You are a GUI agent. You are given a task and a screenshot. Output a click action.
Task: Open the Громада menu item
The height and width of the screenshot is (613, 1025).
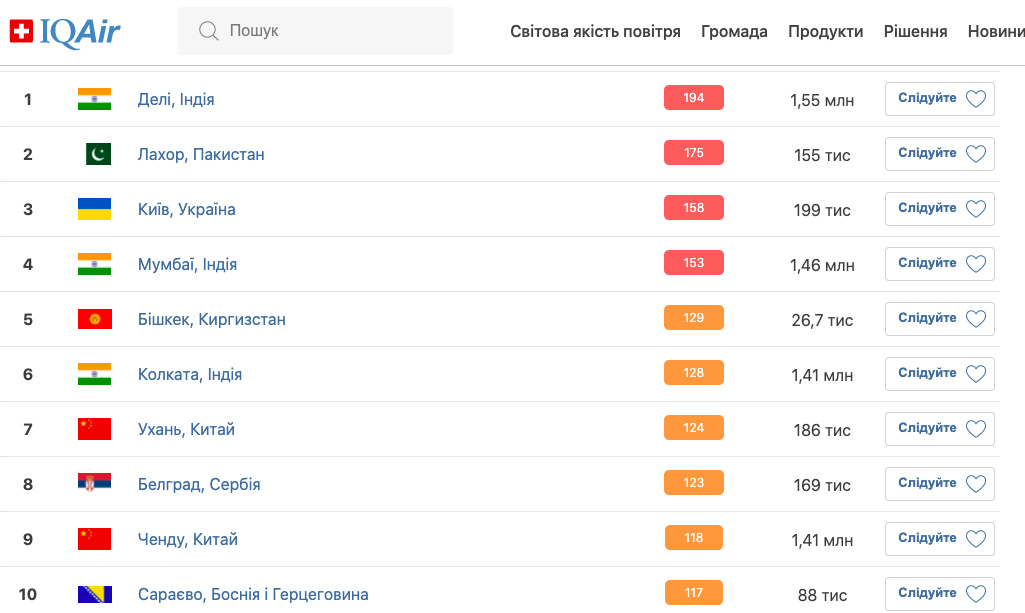tap(734, 31)
